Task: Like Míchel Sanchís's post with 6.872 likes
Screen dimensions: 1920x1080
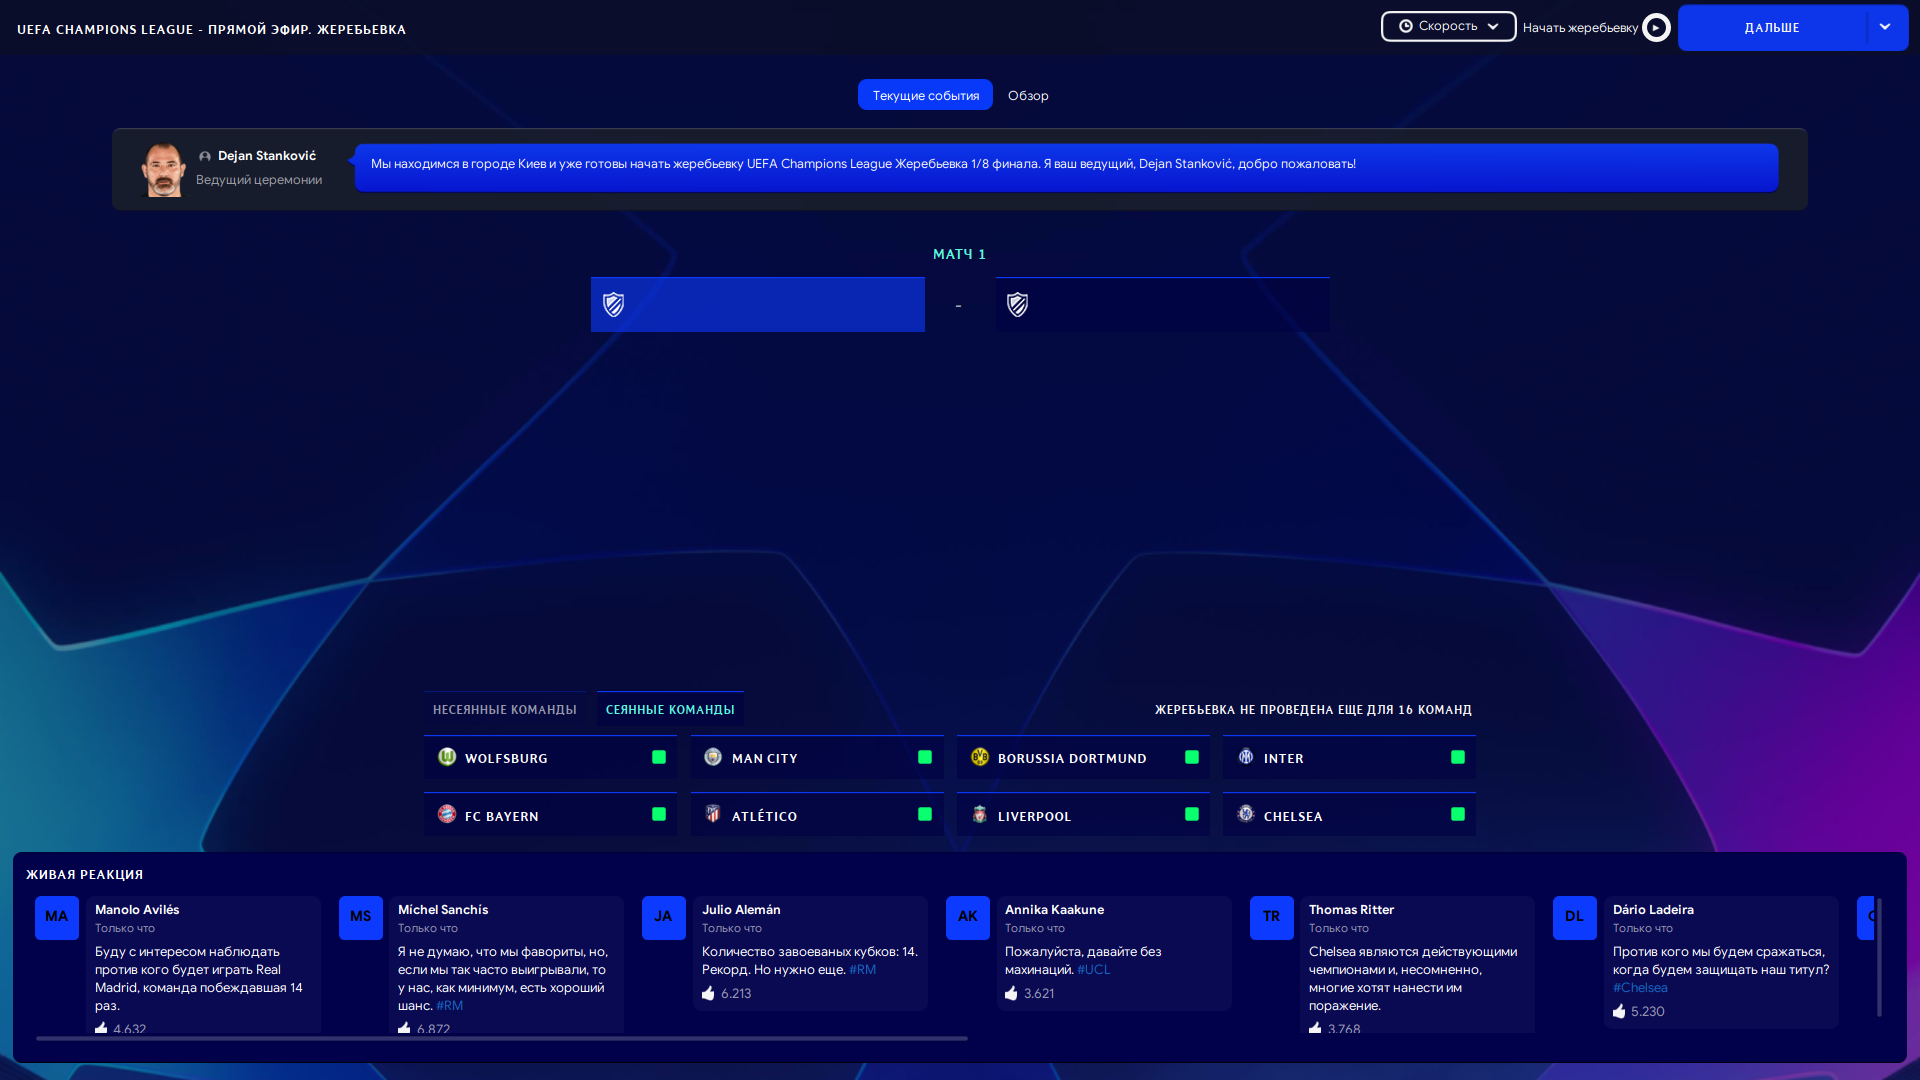Action: tap(404, 1028)
